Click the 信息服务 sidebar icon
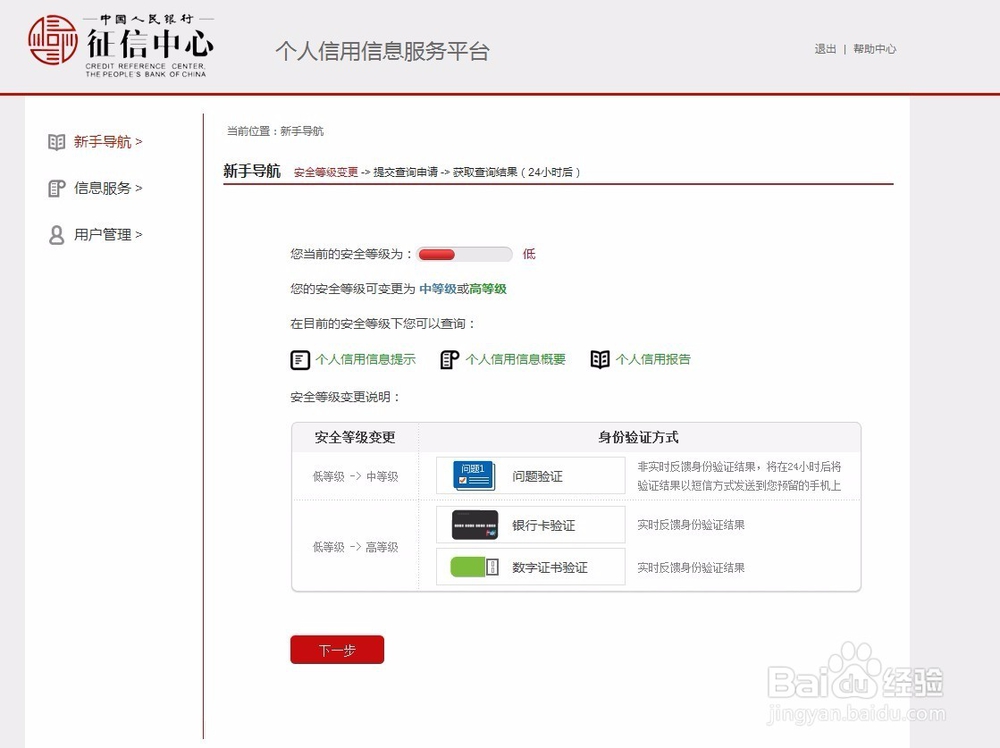The width and height of the screenshot is (1000, 748). pyautogui.click(x=55, y=188)
